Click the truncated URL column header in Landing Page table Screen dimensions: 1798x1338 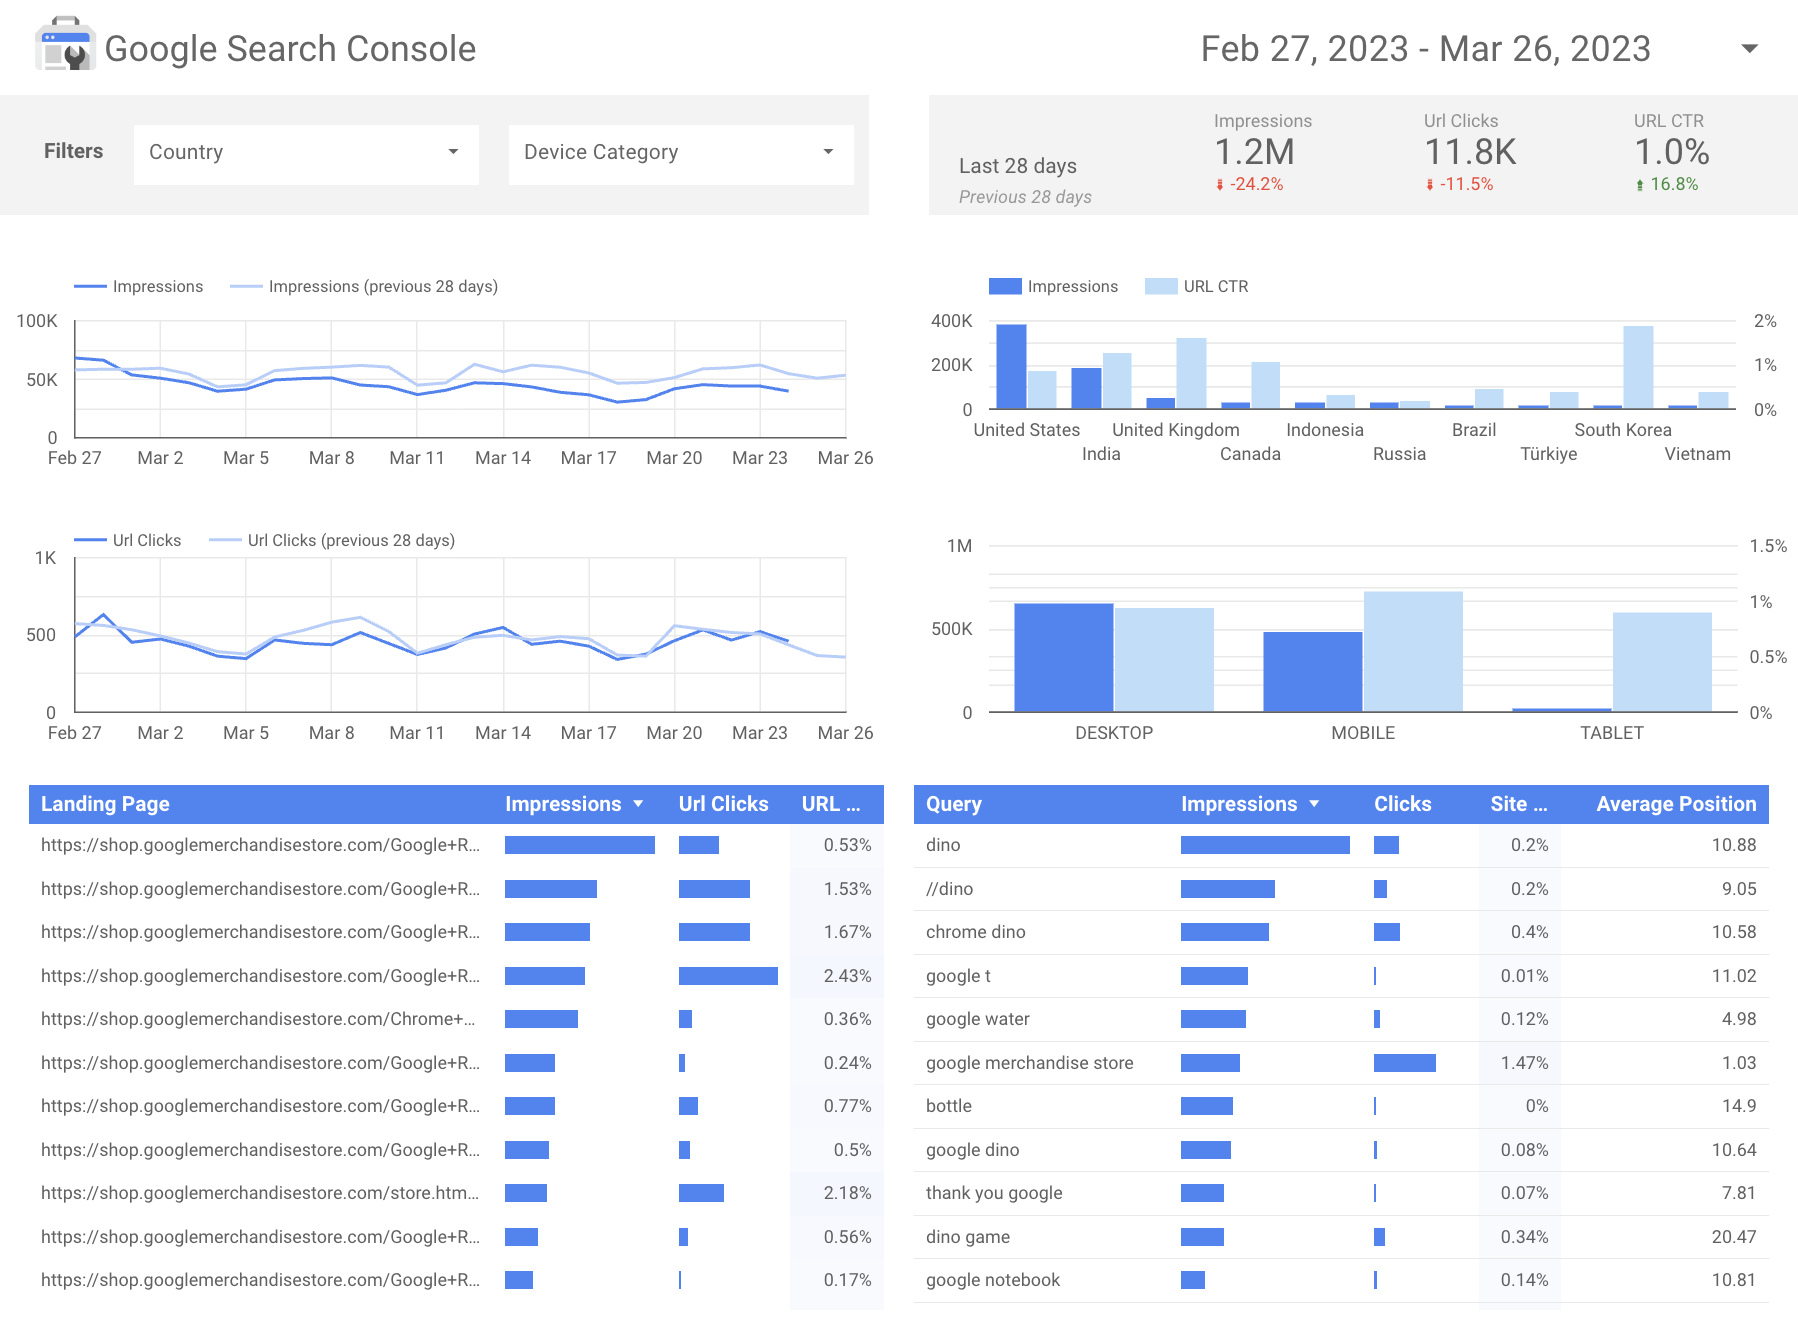pos(831,804)
